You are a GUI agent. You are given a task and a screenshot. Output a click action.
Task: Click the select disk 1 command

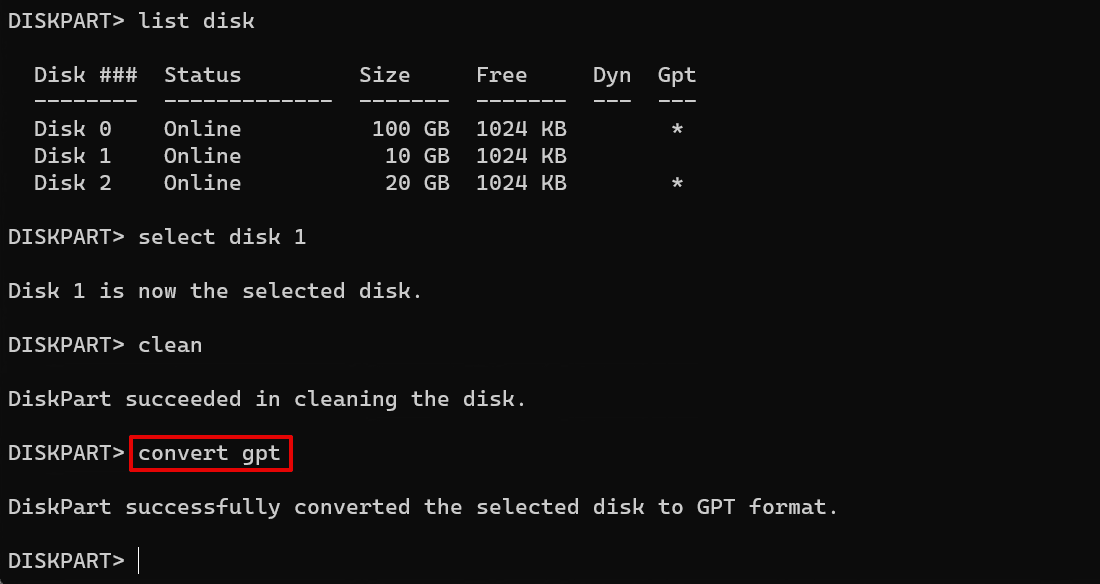[x=222, y=237]
